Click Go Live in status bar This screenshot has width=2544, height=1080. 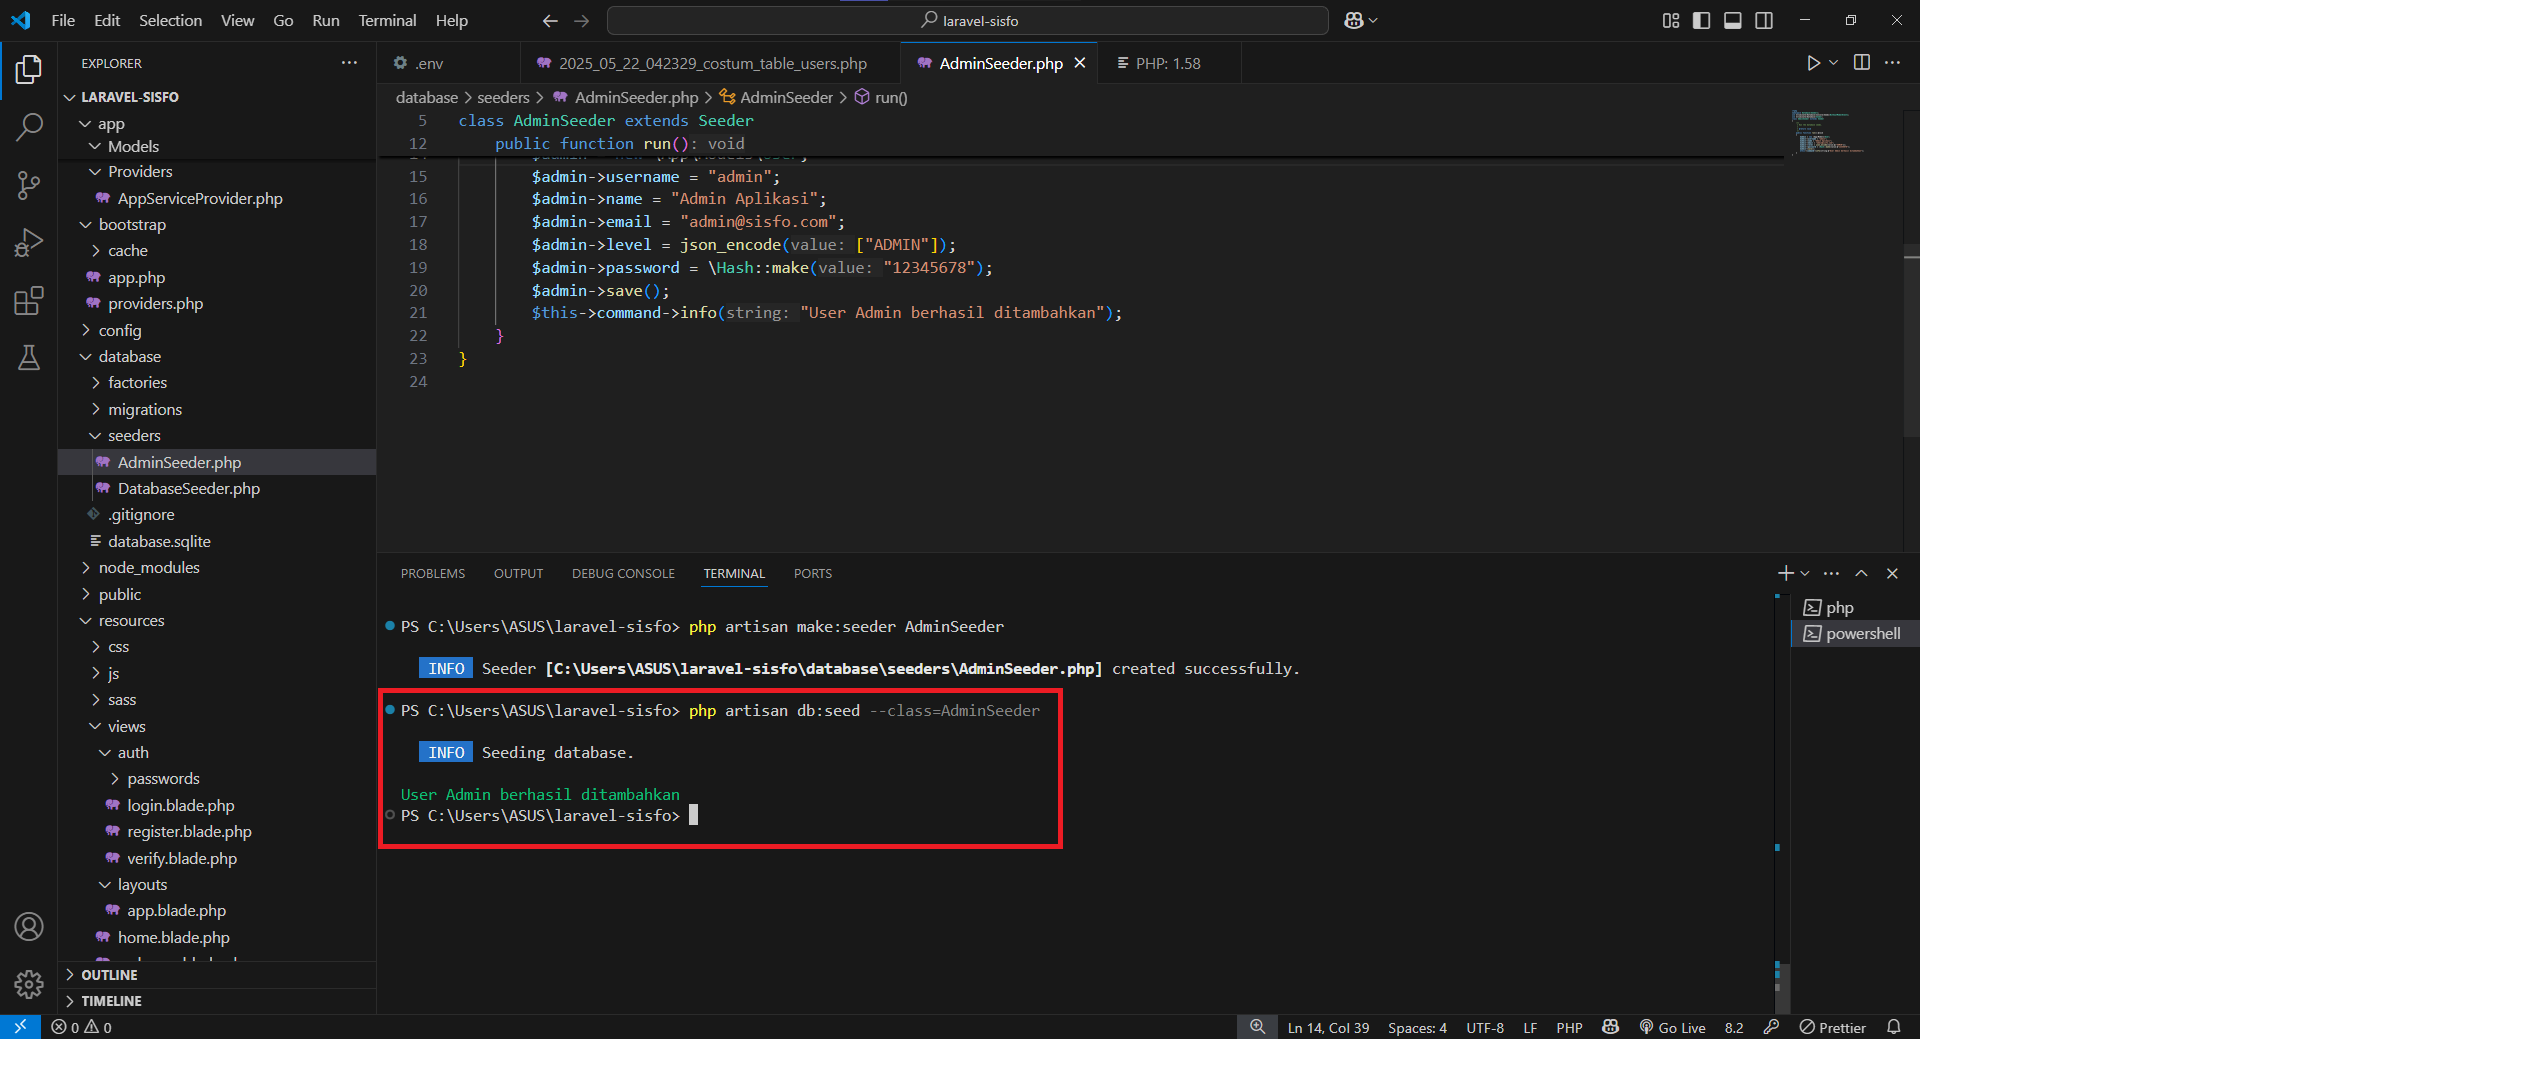tap(1672, 1028)
